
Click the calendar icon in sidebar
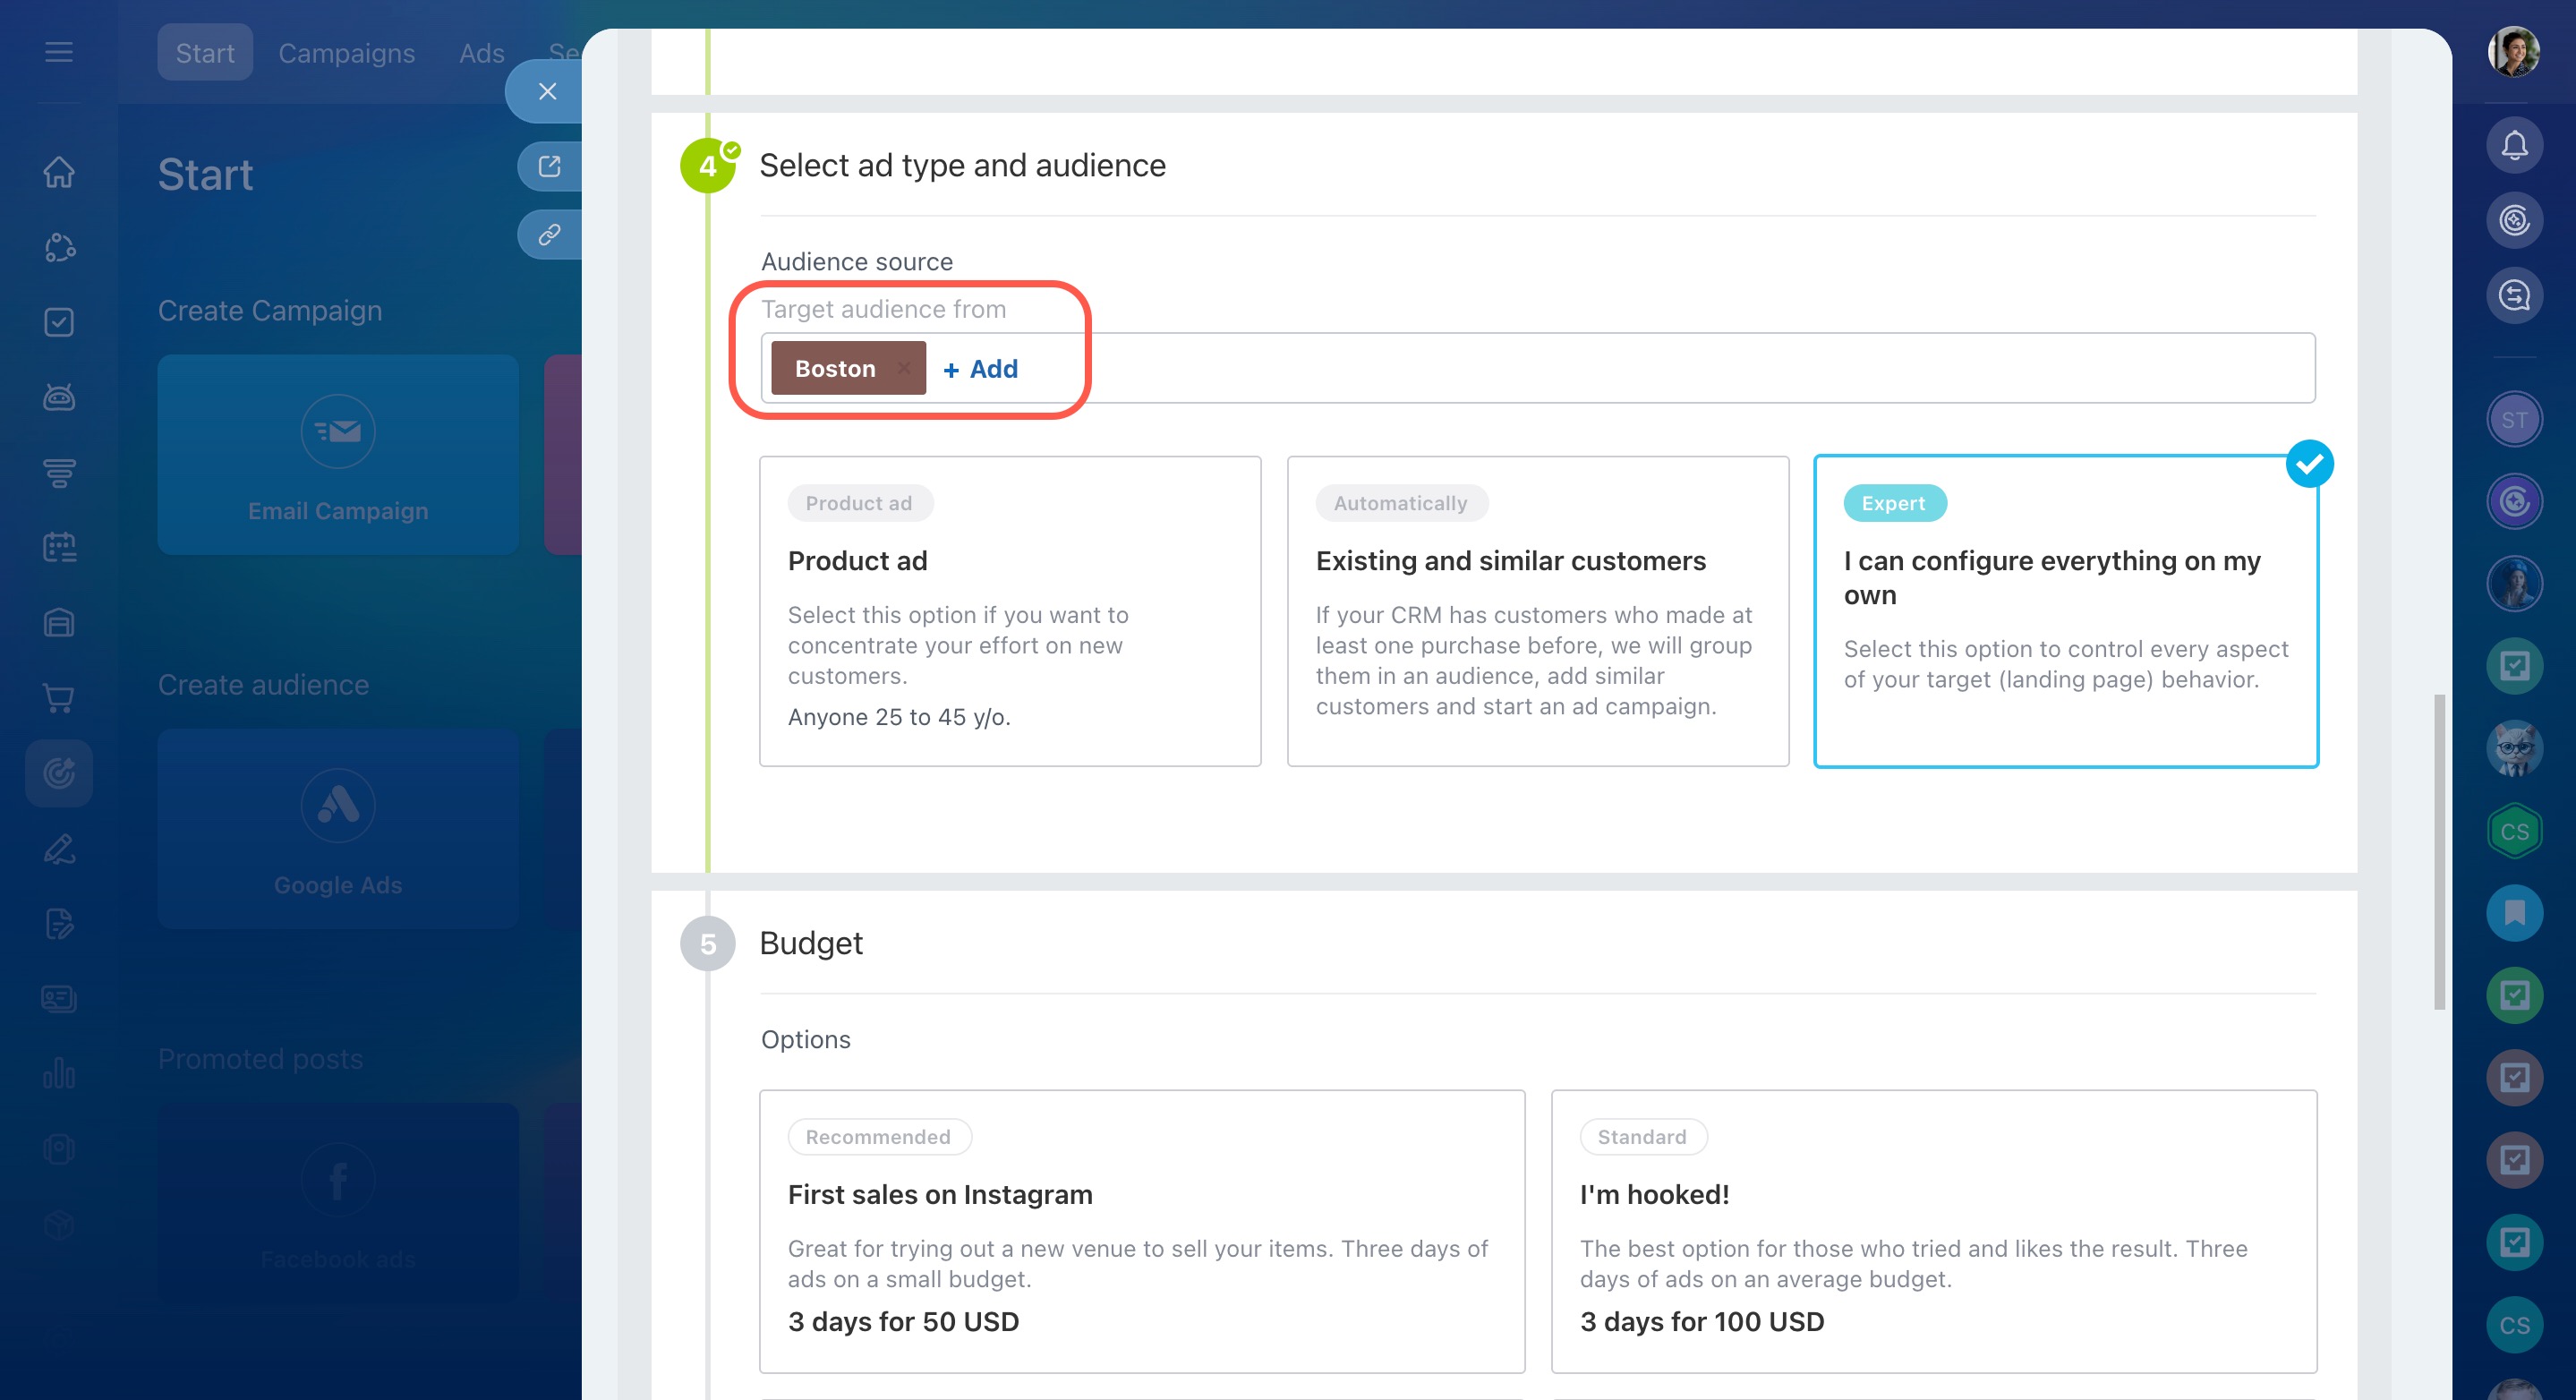[59, 547]
